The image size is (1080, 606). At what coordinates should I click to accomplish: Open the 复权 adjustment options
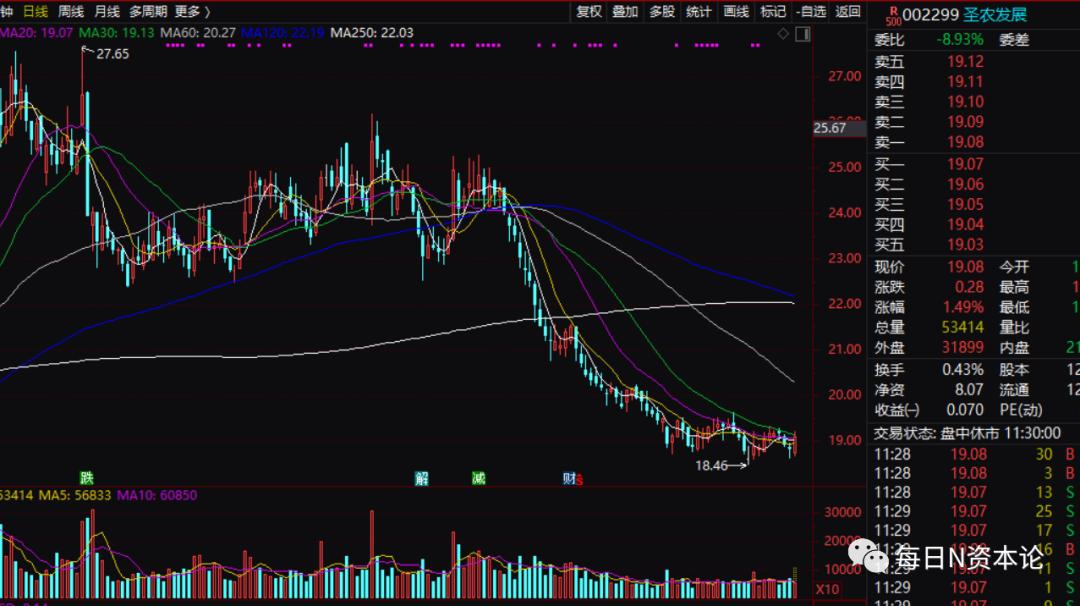pyautogui.click(x=589, y=12)
